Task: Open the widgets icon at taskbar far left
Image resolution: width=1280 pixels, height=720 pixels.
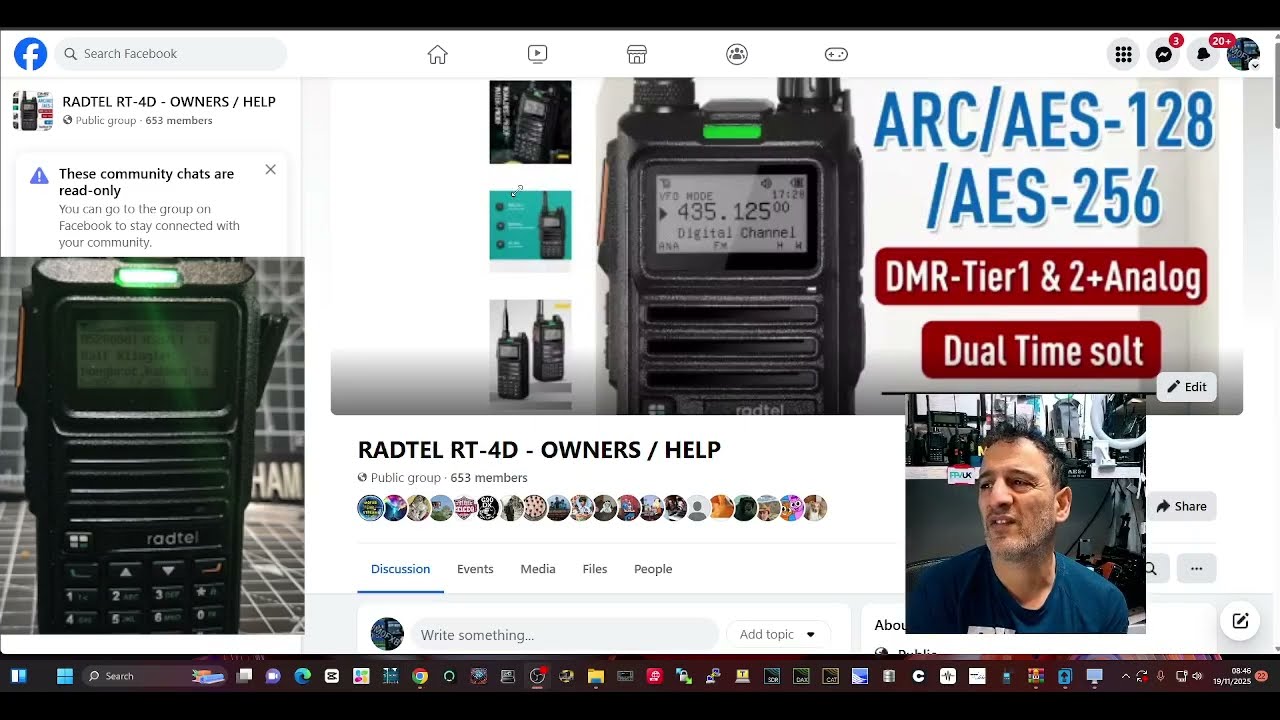Action: (x=18, y=676)
